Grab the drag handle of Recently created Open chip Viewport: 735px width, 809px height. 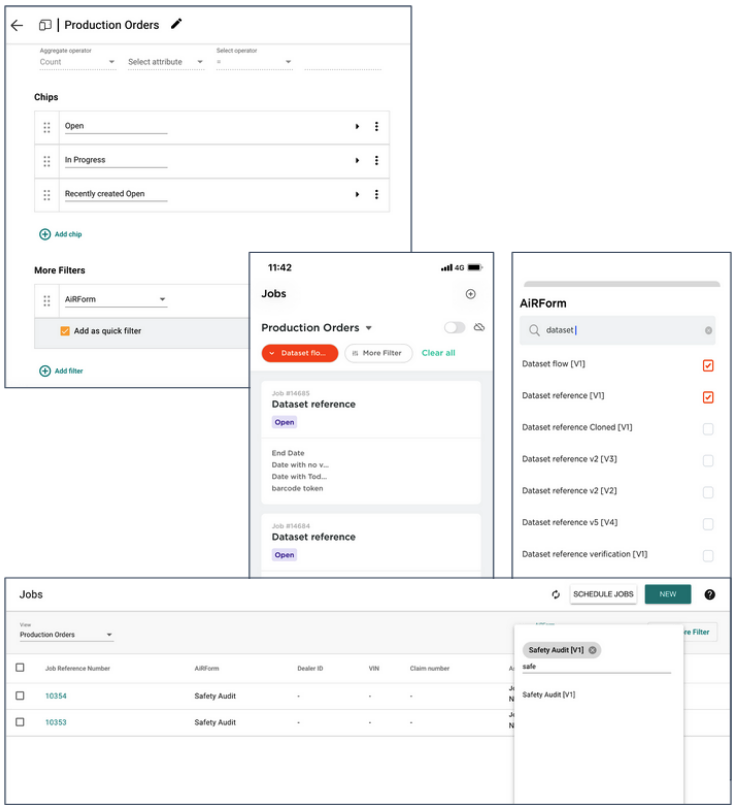click(47, 195)
